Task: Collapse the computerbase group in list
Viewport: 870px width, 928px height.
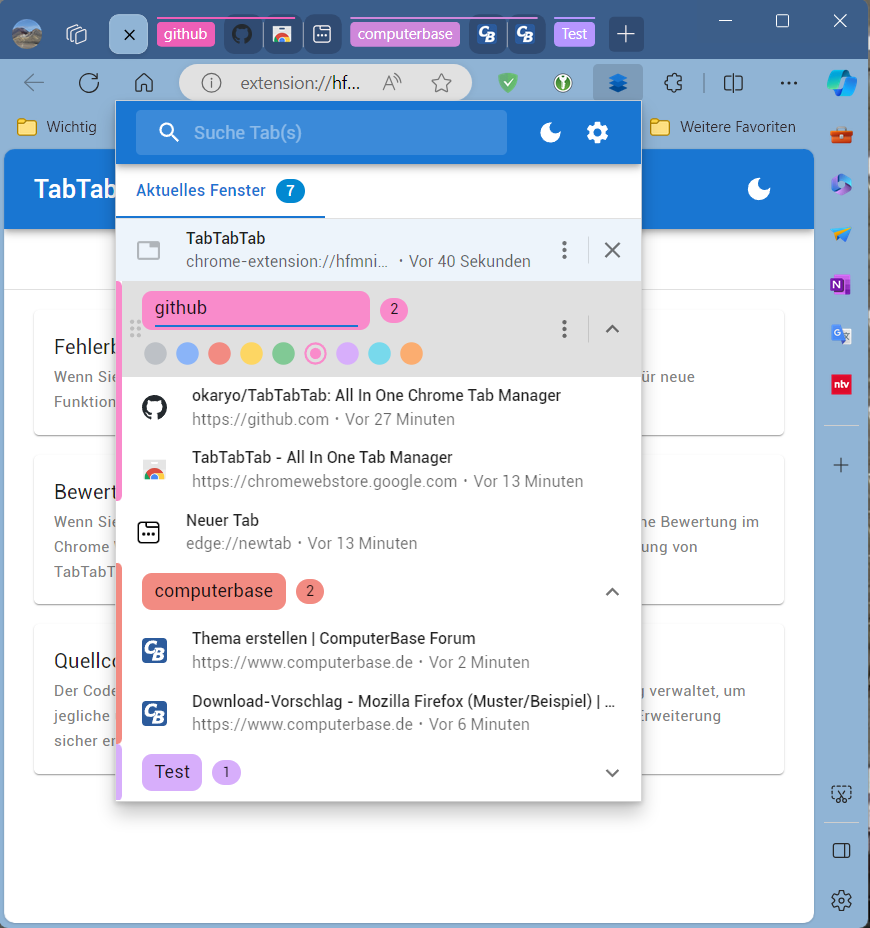Action: [613, 592]
